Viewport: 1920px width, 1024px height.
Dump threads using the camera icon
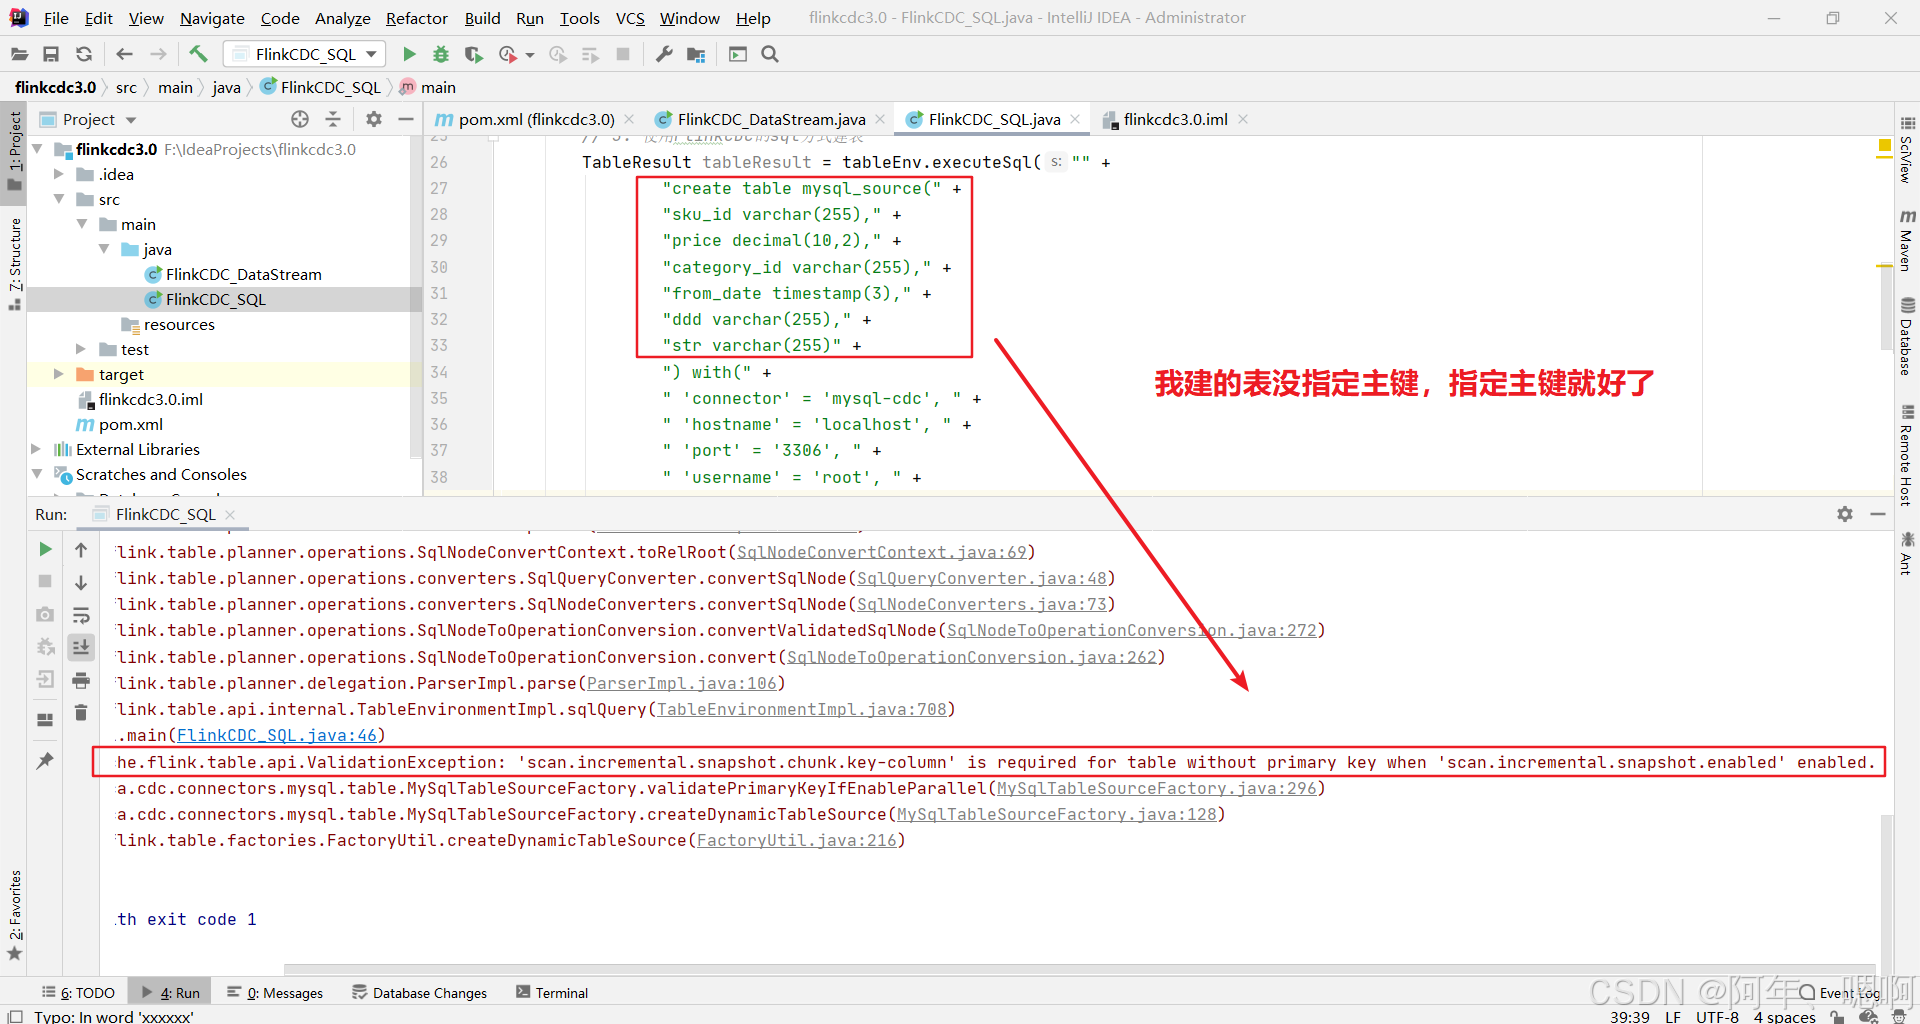point(45,614)
